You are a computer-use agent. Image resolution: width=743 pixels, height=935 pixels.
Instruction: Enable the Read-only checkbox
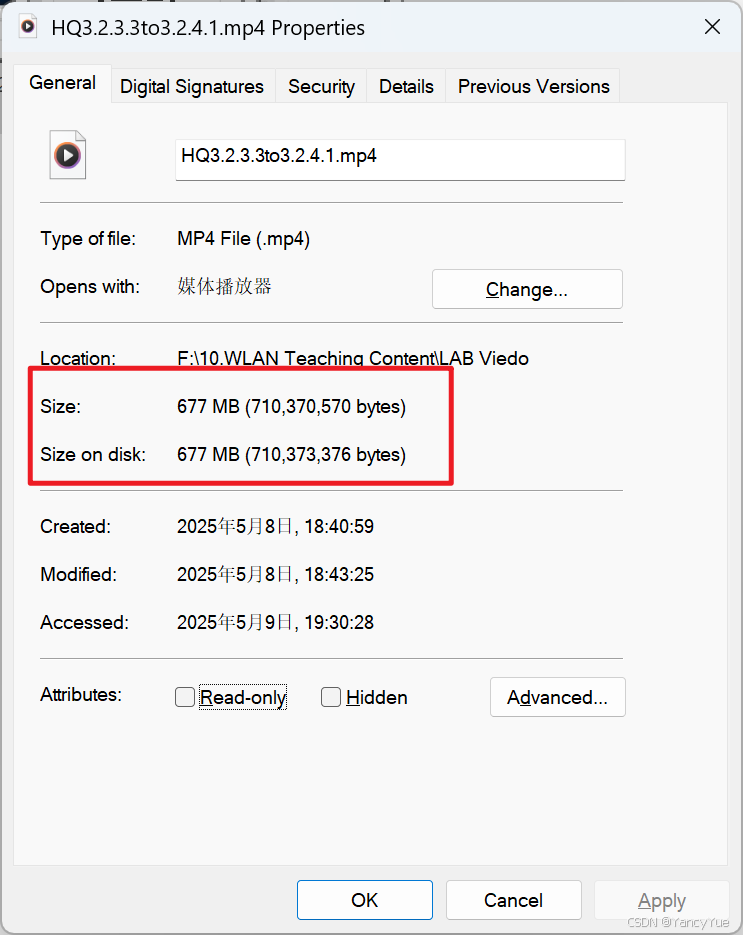[x=185, y=697]
